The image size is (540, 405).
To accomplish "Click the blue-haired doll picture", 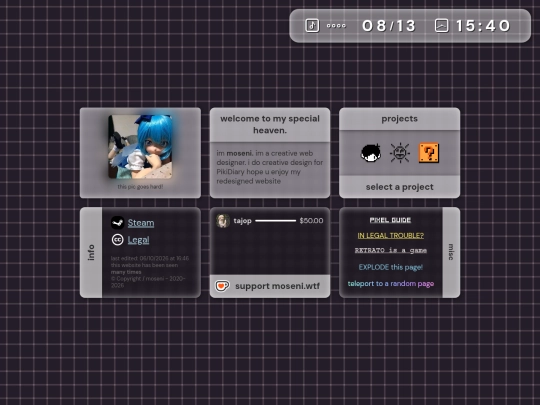I will pyautogui.click(x=140, y=147).
